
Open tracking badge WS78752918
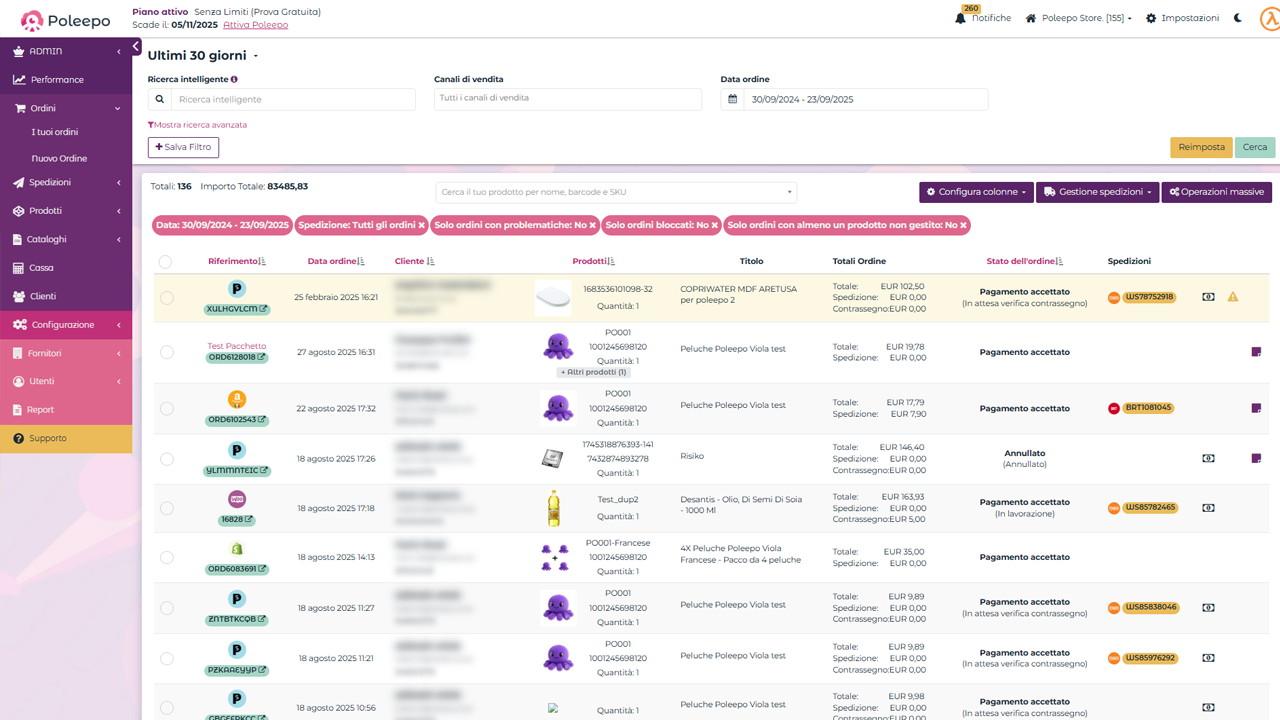pos(1149,297)
